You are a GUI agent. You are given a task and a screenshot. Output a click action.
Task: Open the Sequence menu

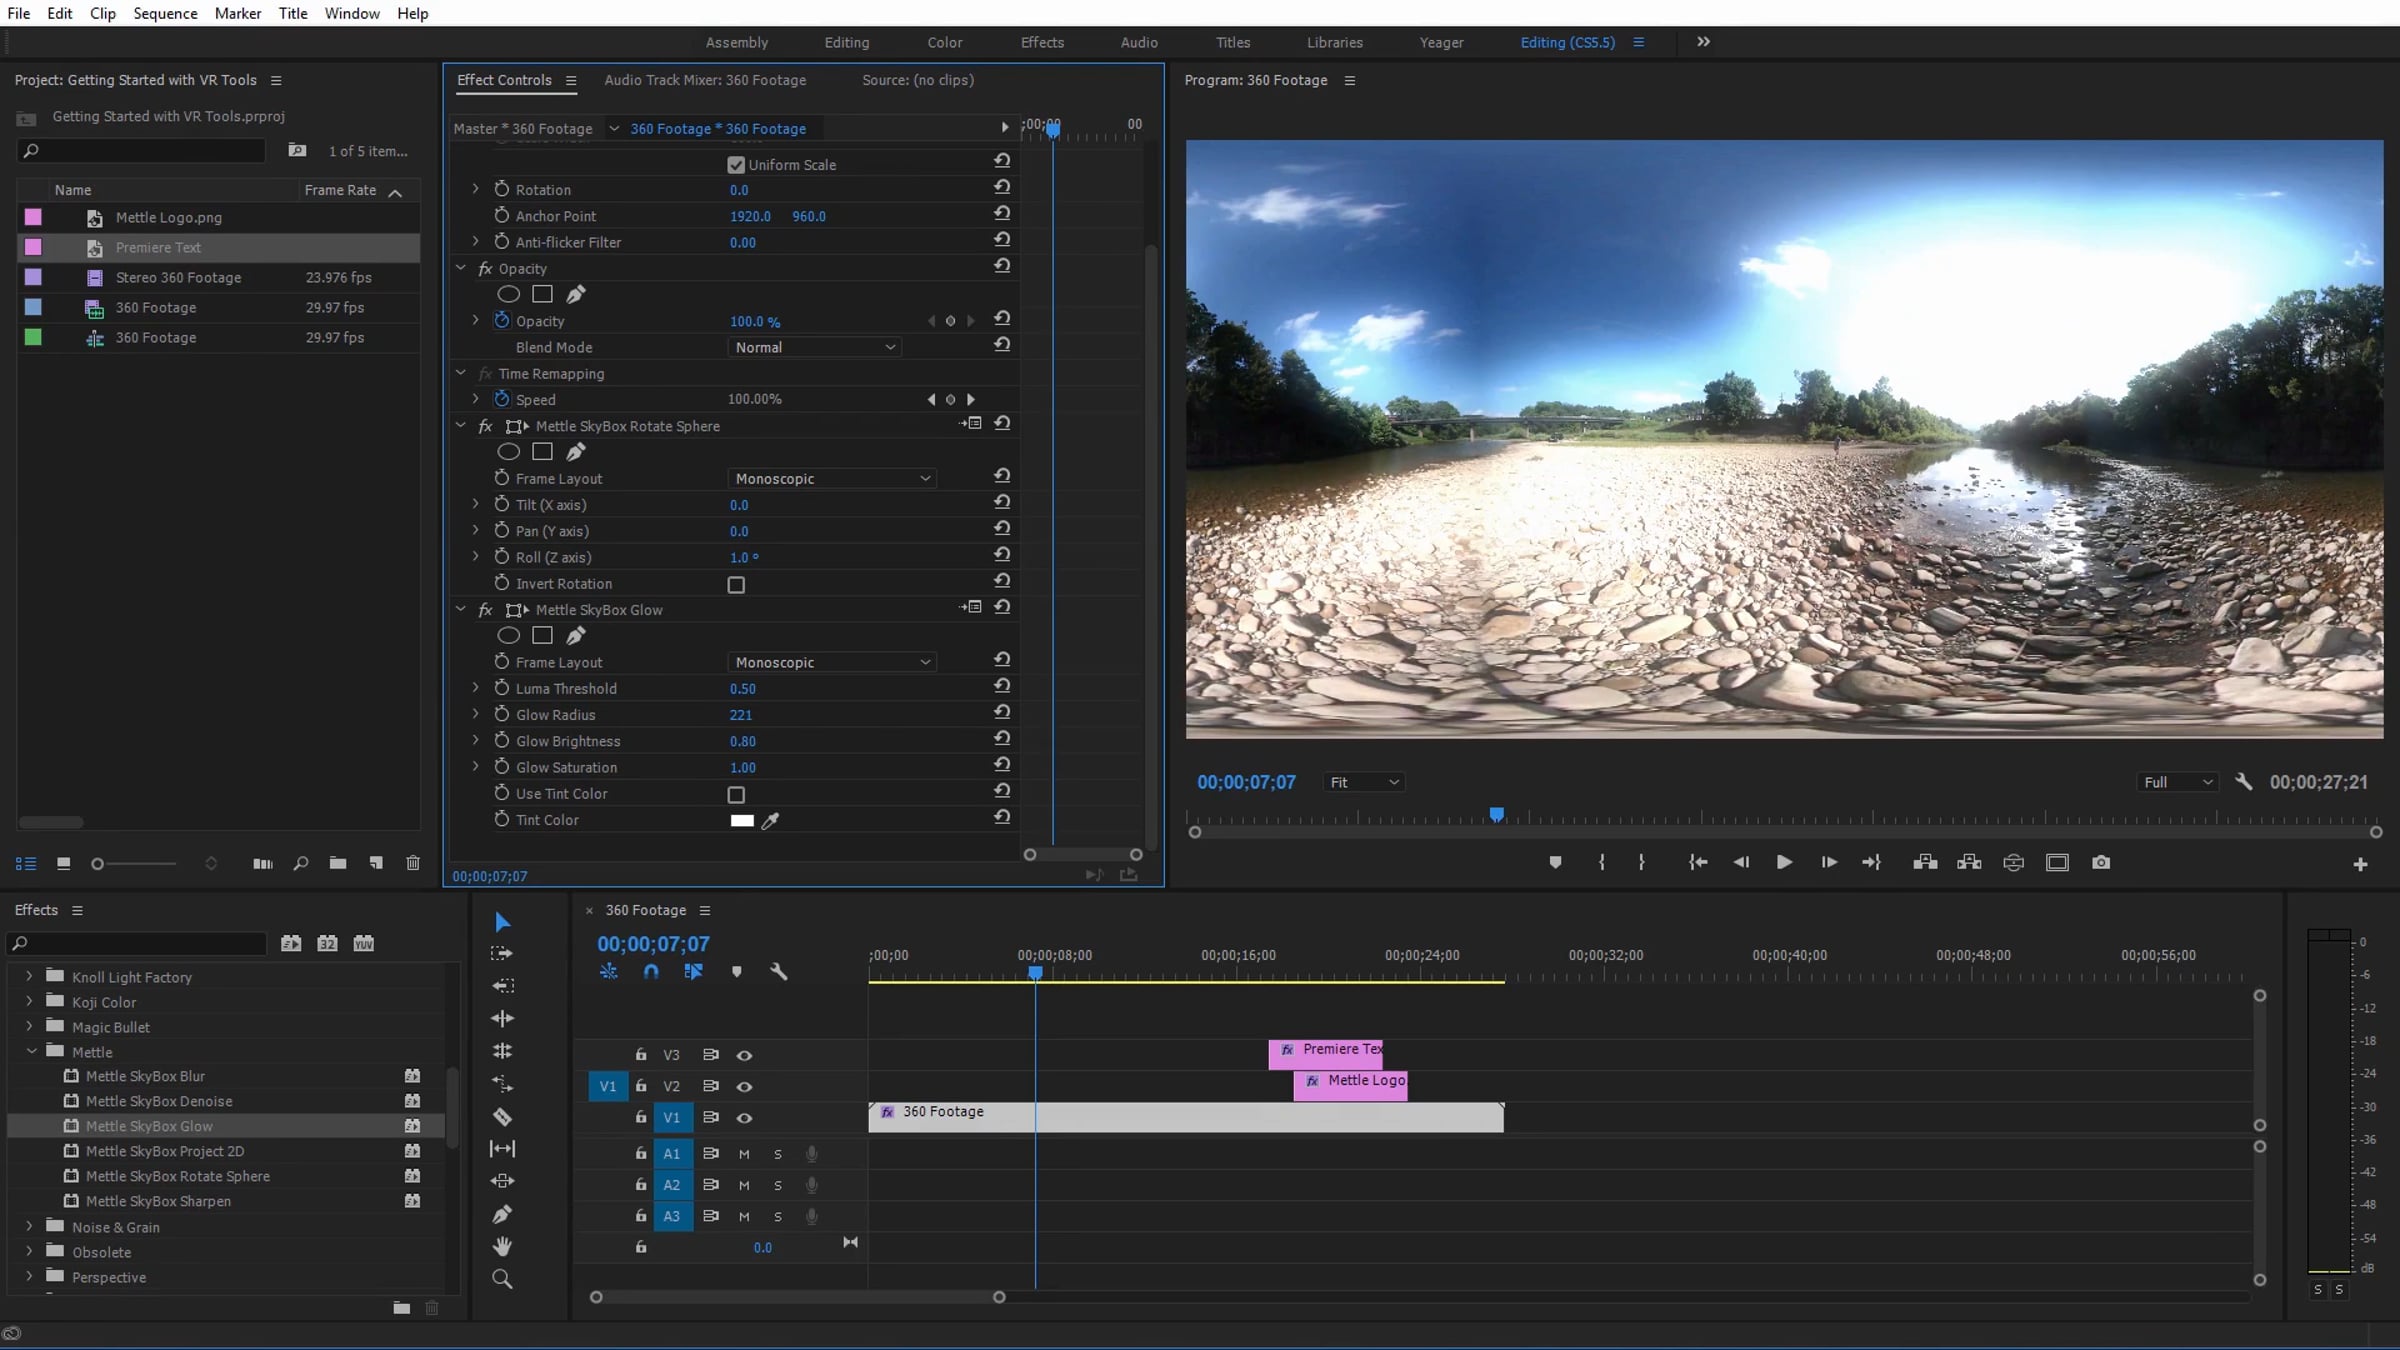click(165, 13)
